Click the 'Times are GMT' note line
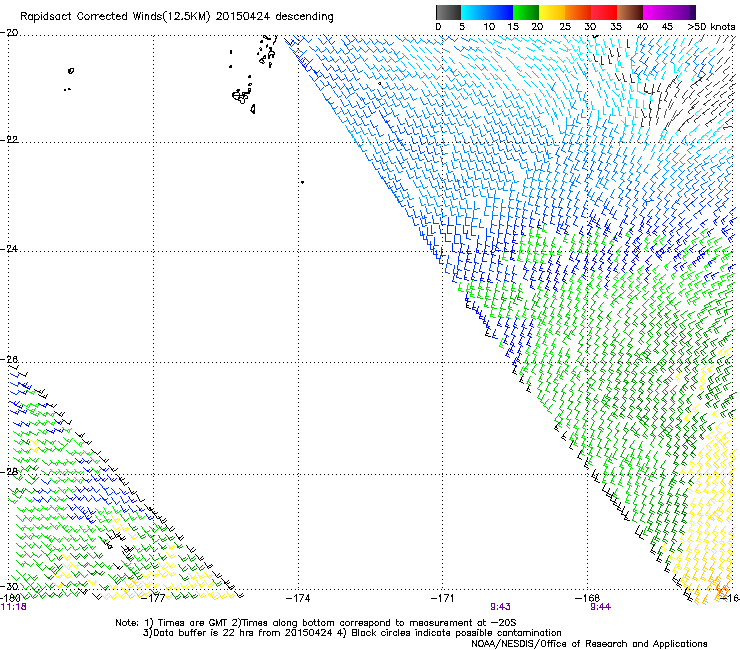The width and height of the screenshot is (740, 650). click(x=316, y=623)
